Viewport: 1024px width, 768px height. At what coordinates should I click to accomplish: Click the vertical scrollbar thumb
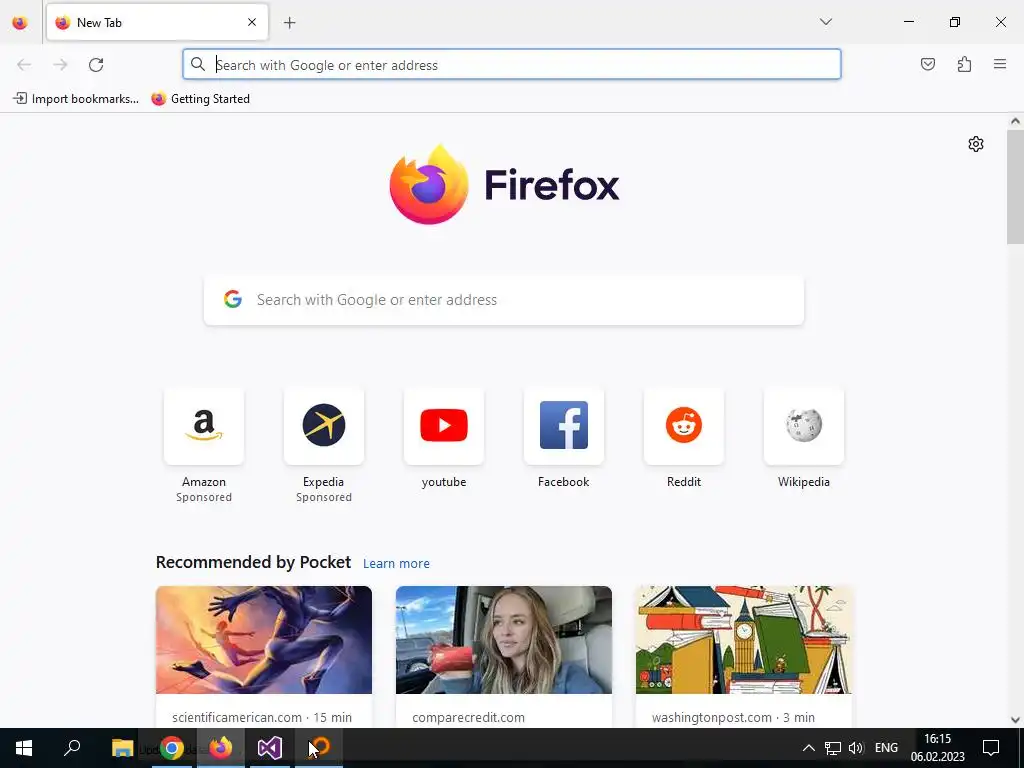tap(1015, 187)
